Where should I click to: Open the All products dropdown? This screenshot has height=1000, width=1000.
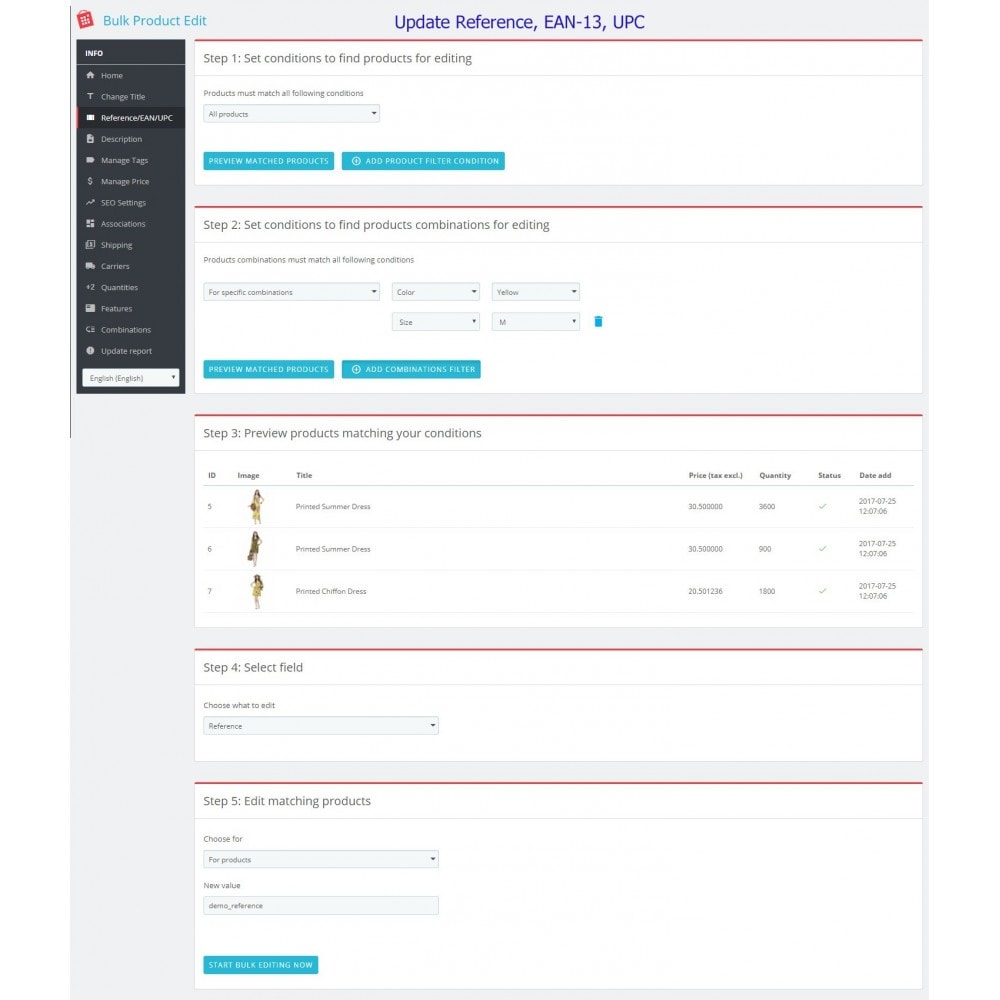pos(291,114)
